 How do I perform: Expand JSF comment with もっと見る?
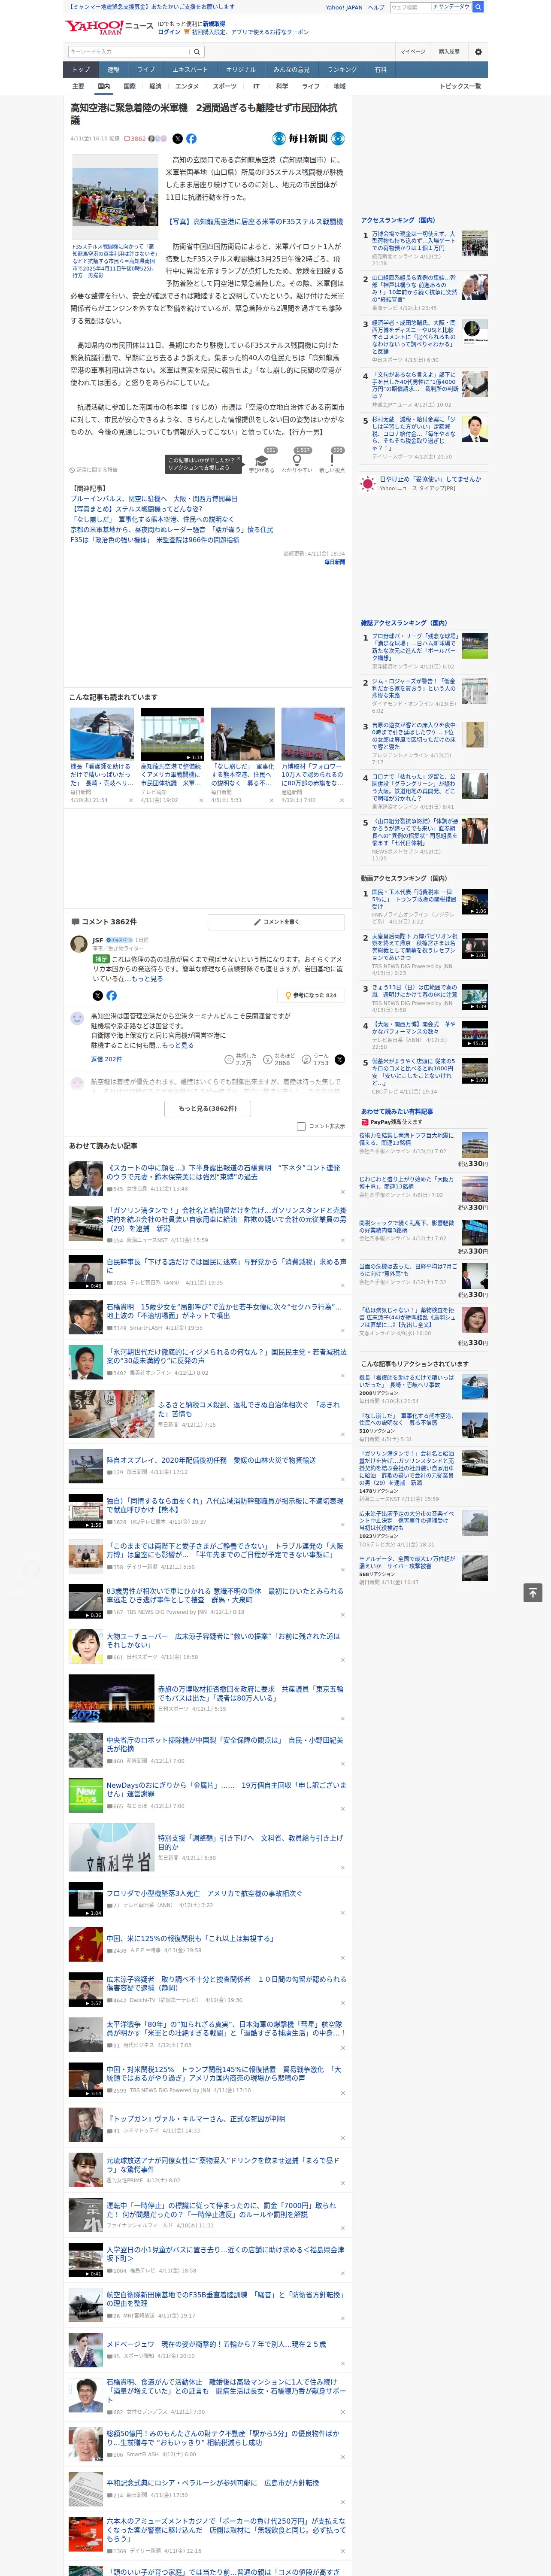coord(147,978)
